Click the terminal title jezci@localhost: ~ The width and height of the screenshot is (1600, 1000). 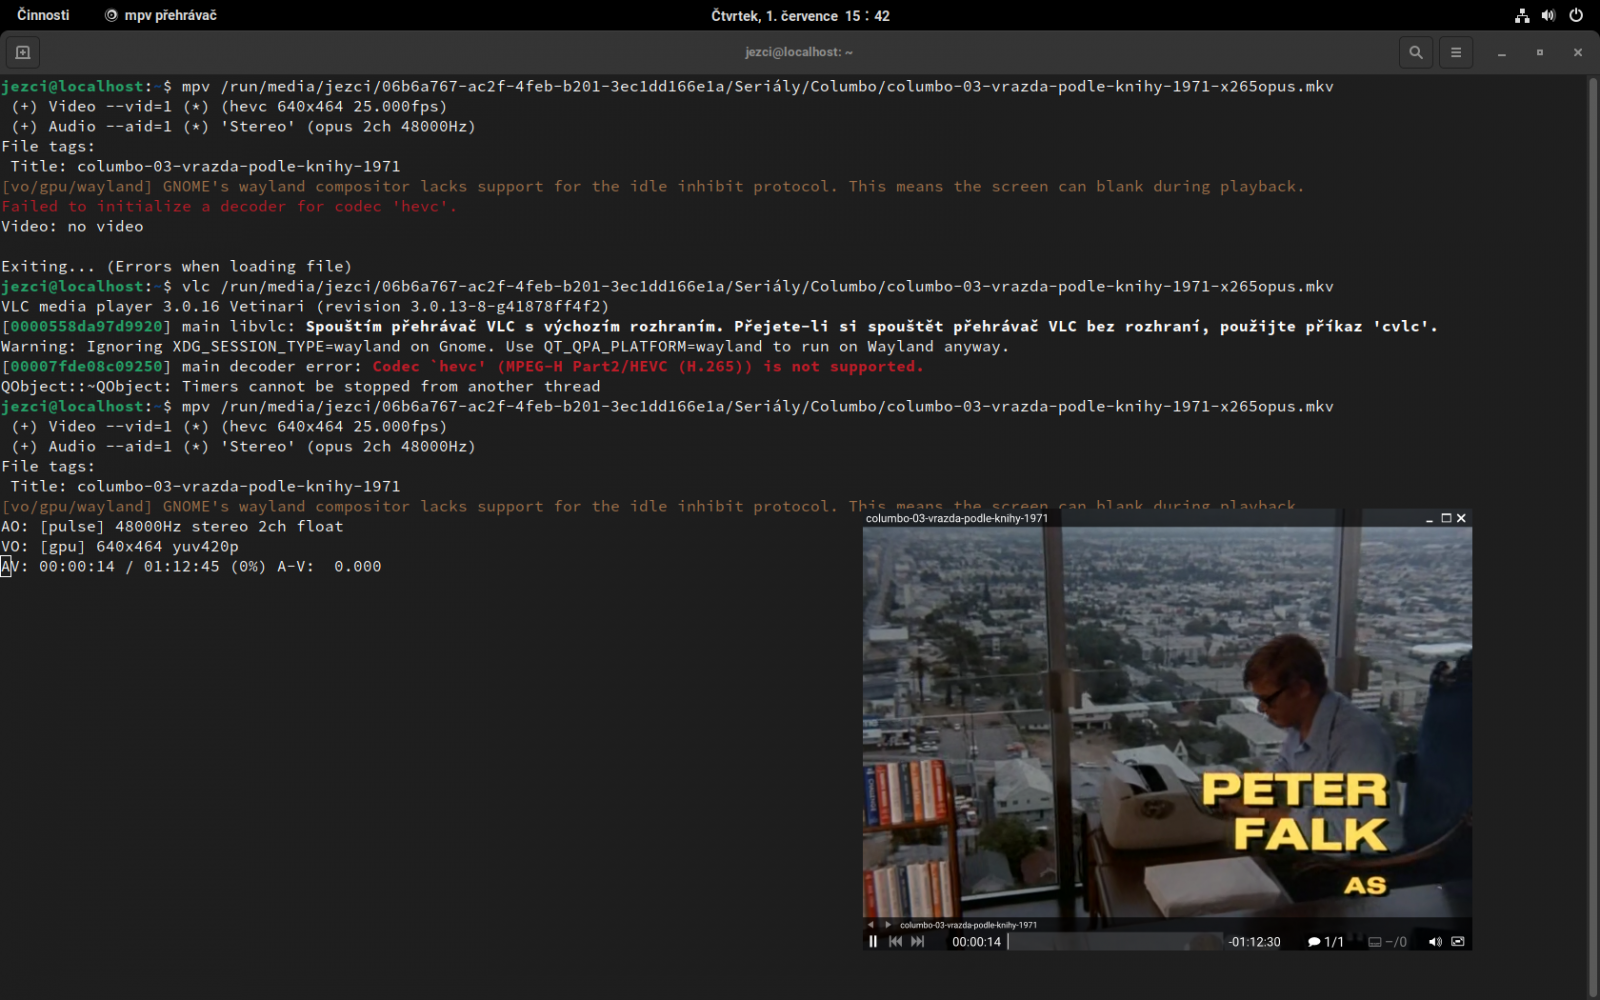tap(800, 52)
